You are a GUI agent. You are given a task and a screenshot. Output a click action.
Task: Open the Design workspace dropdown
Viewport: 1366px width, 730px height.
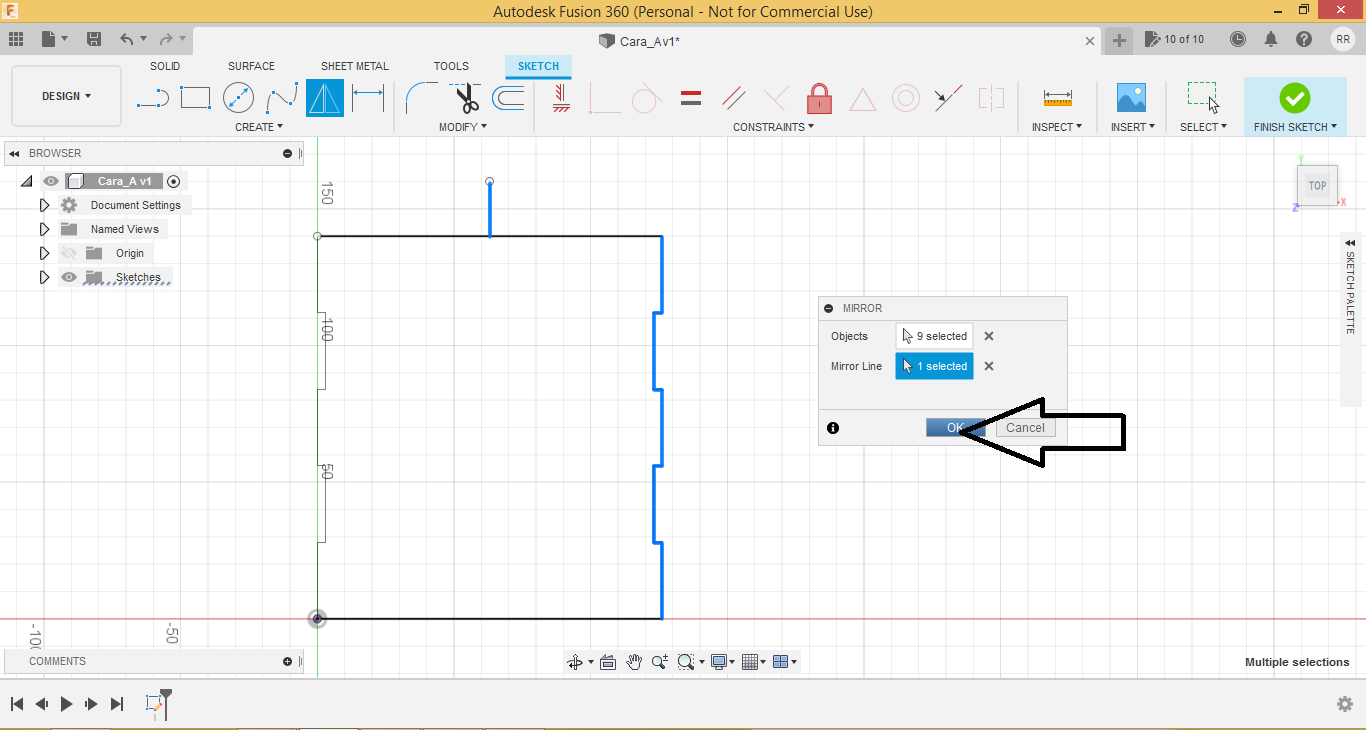coord(66,96)
